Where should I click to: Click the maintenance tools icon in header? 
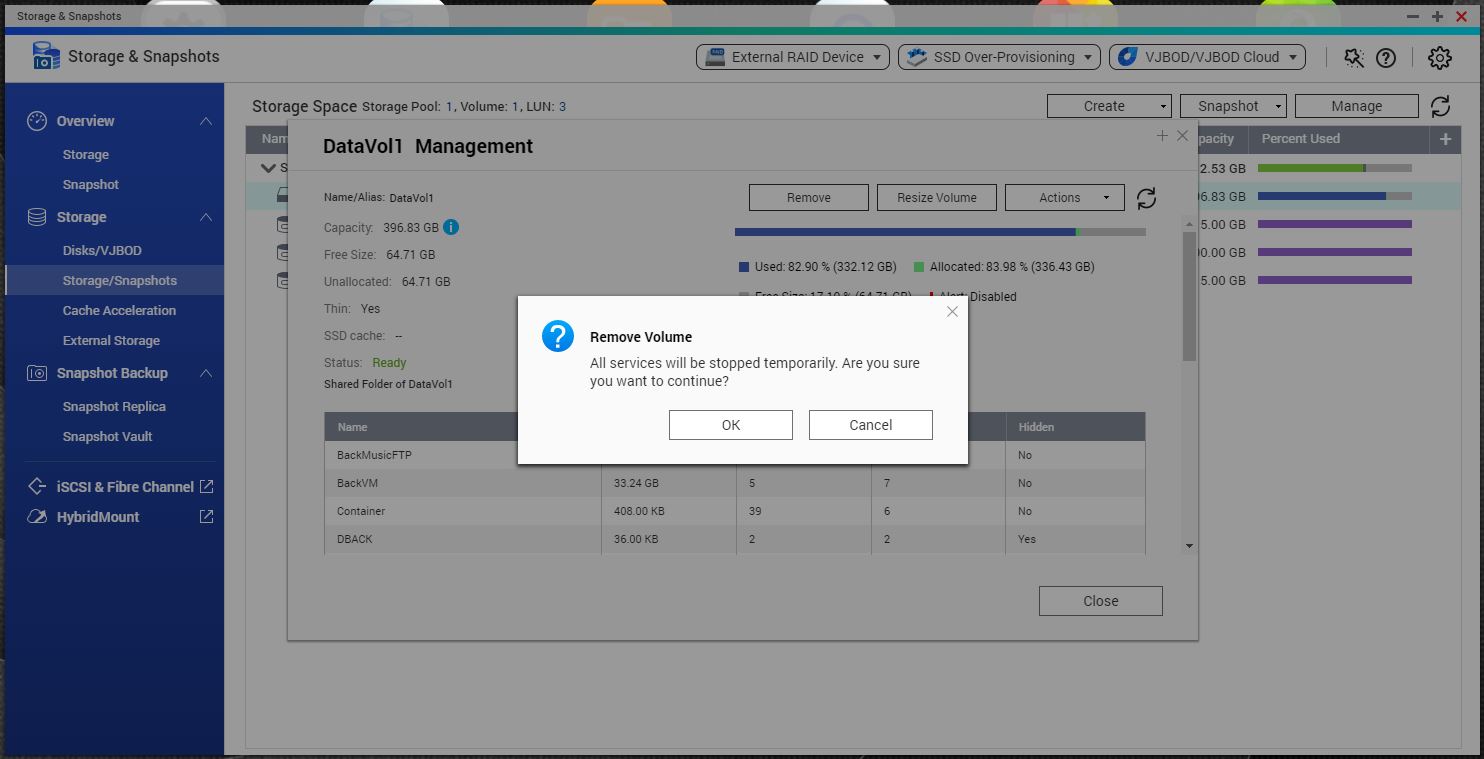click(1354, 58)
